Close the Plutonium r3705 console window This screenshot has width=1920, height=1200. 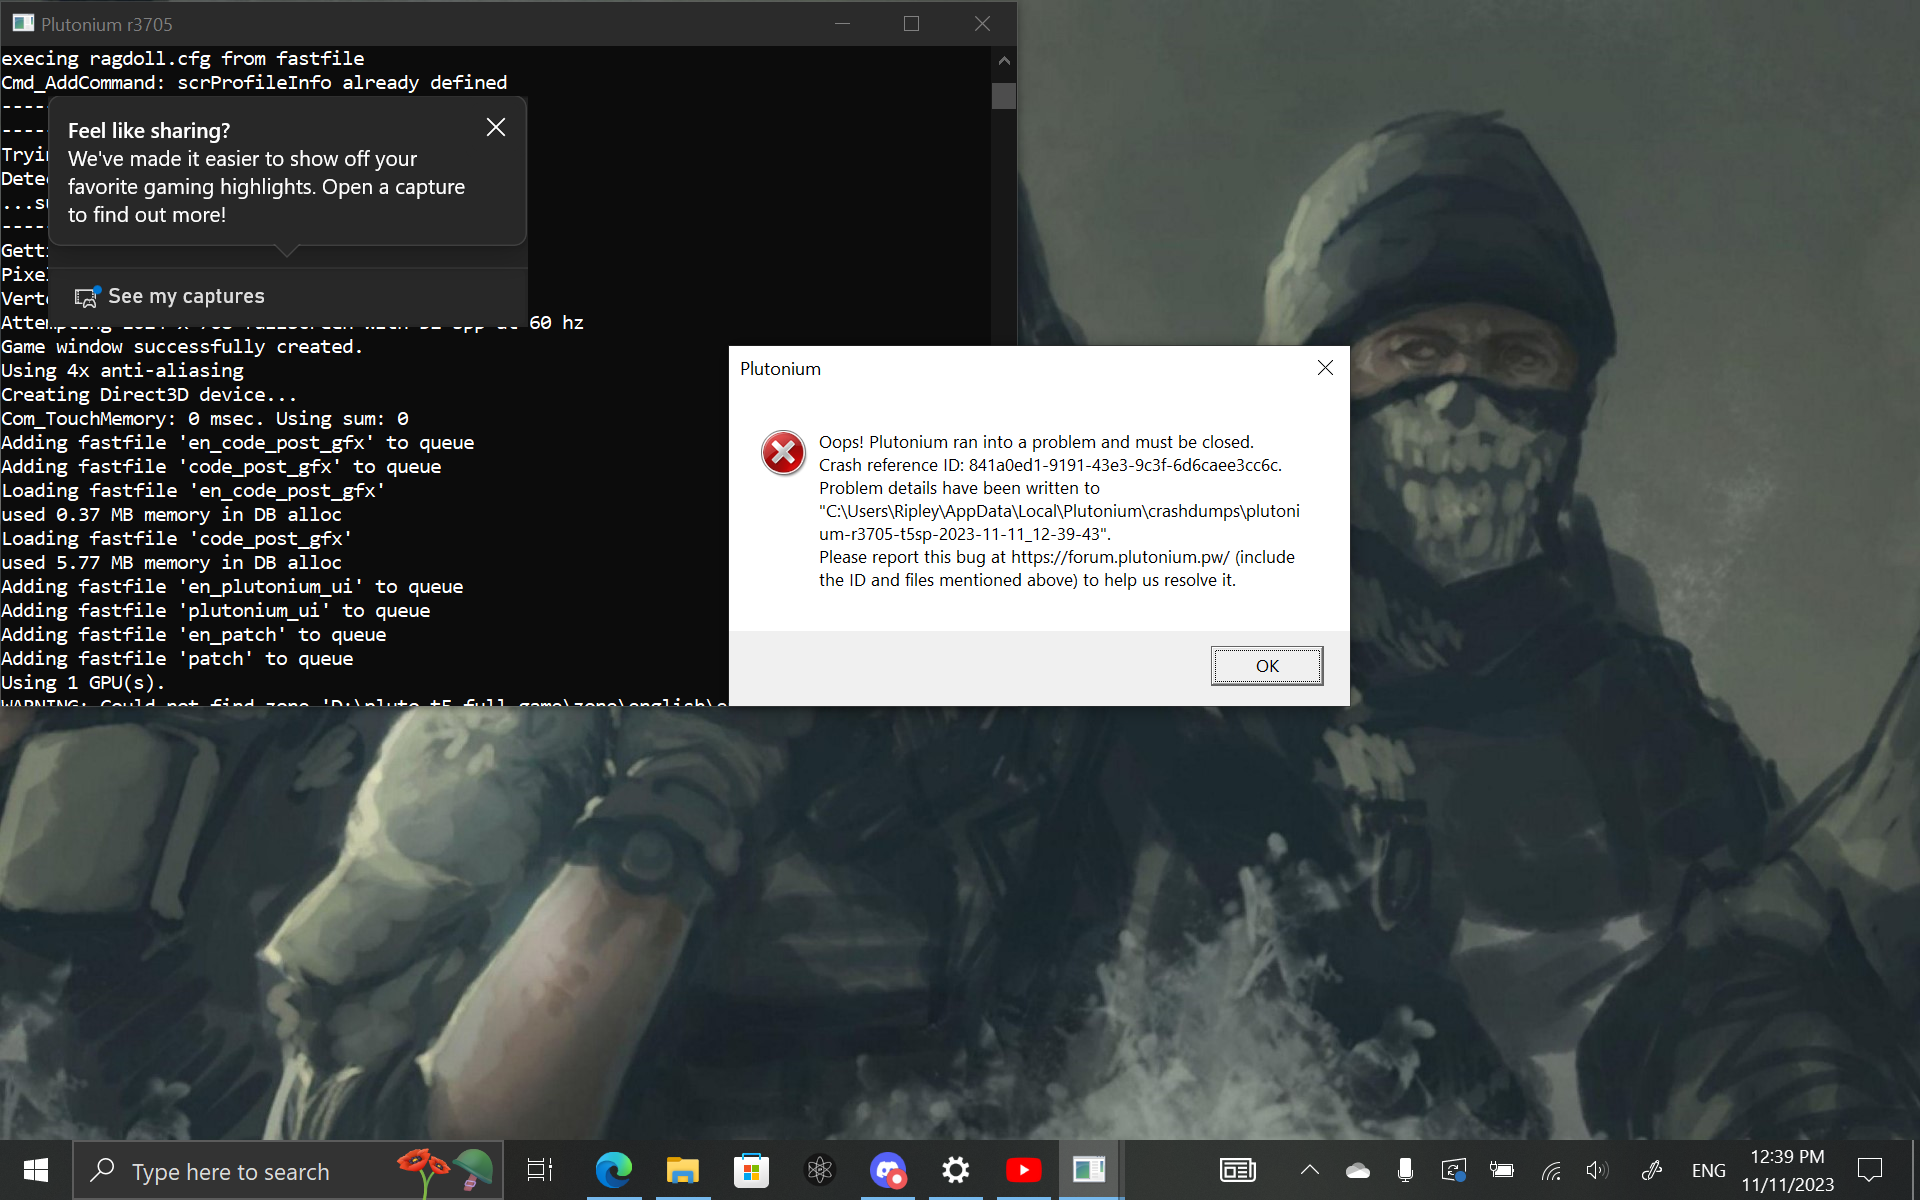click(x=982, y=23)
